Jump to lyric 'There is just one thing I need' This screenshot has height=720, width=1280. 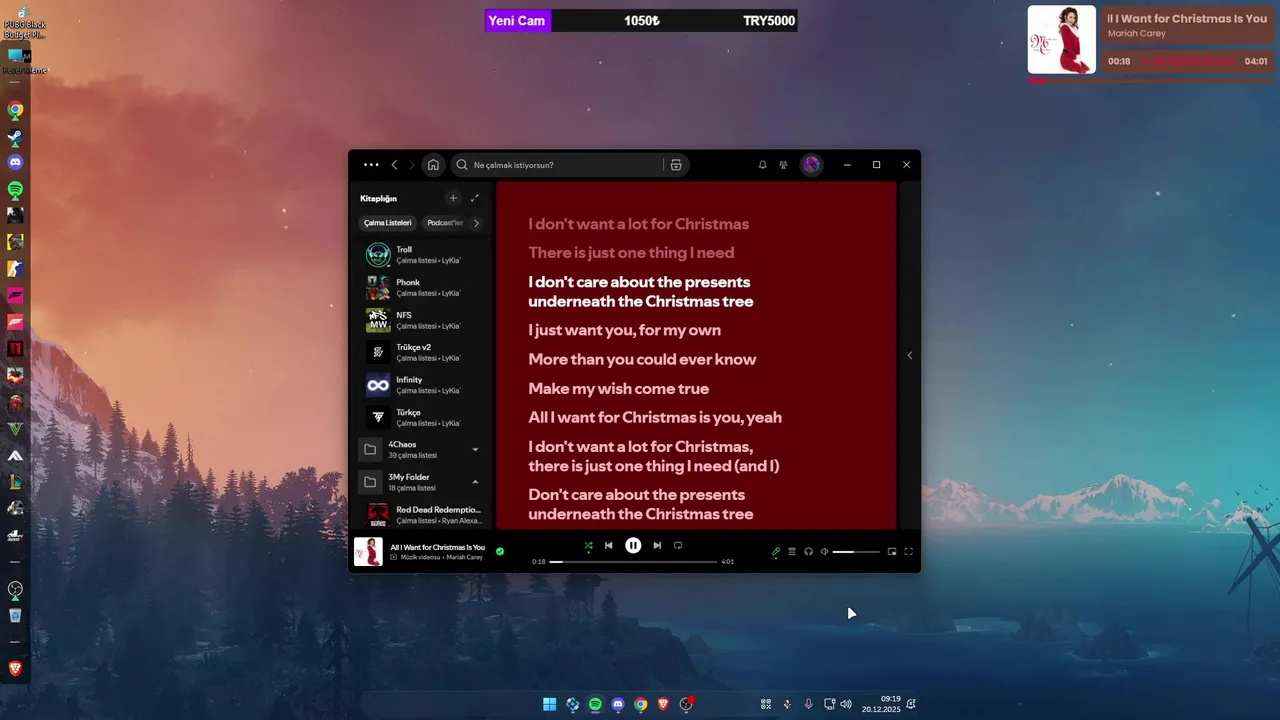pos(631,253)
